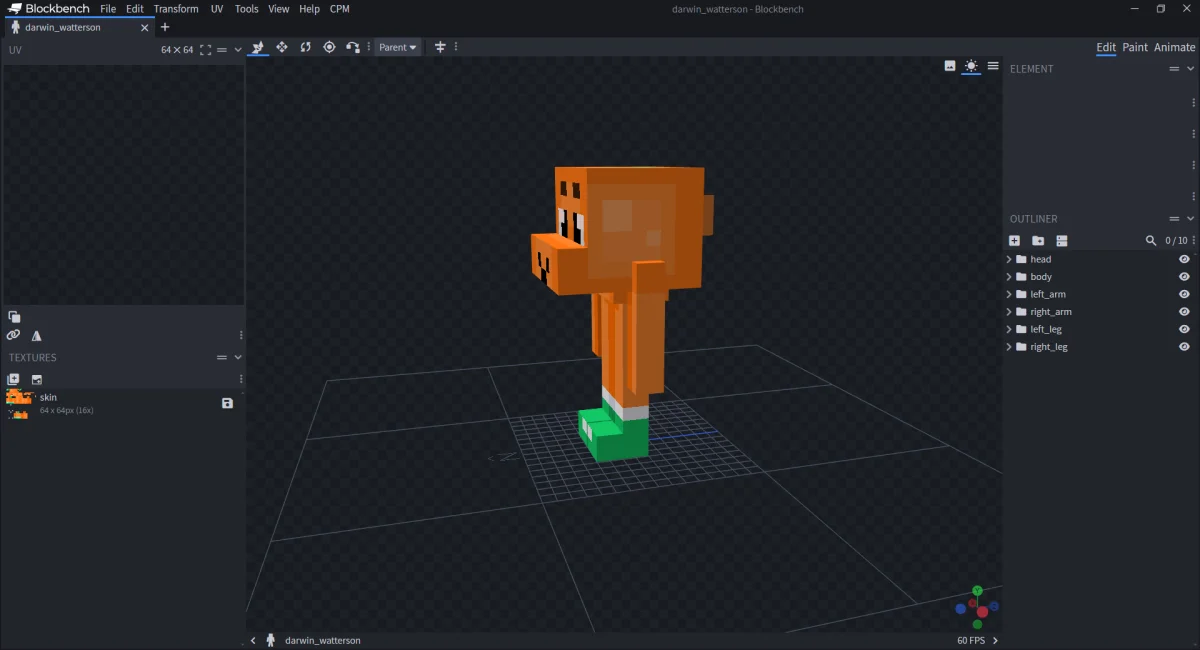The width and height of the screenshot is (1200, 650).
Task: Select the Vertex Snap tool
Action: [353, 47]
